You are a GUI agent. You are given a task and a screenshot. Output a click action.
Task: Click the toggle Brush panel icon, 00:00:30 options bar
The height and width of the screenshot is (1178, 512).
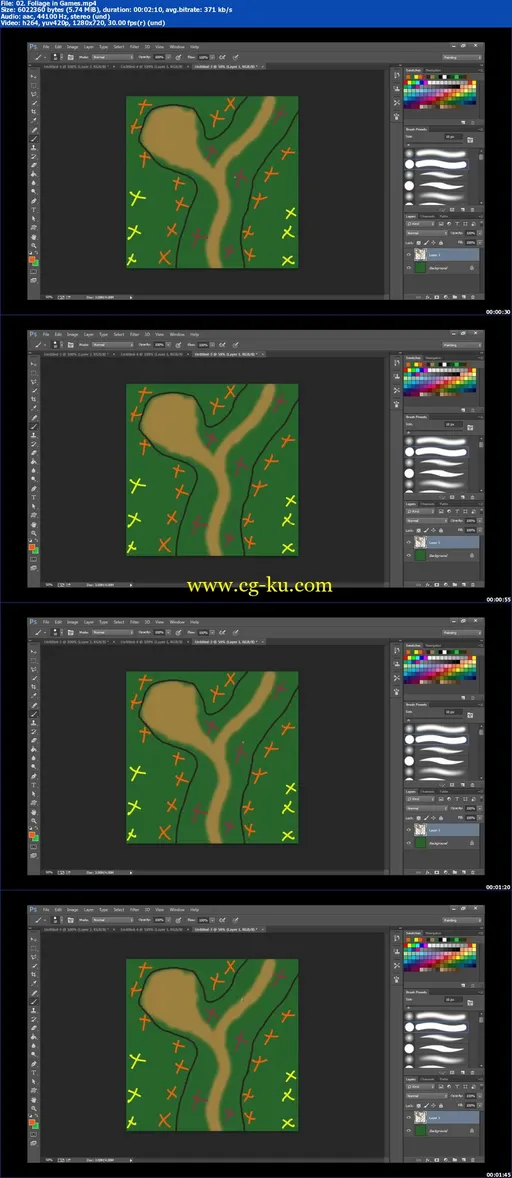[71, 57]
